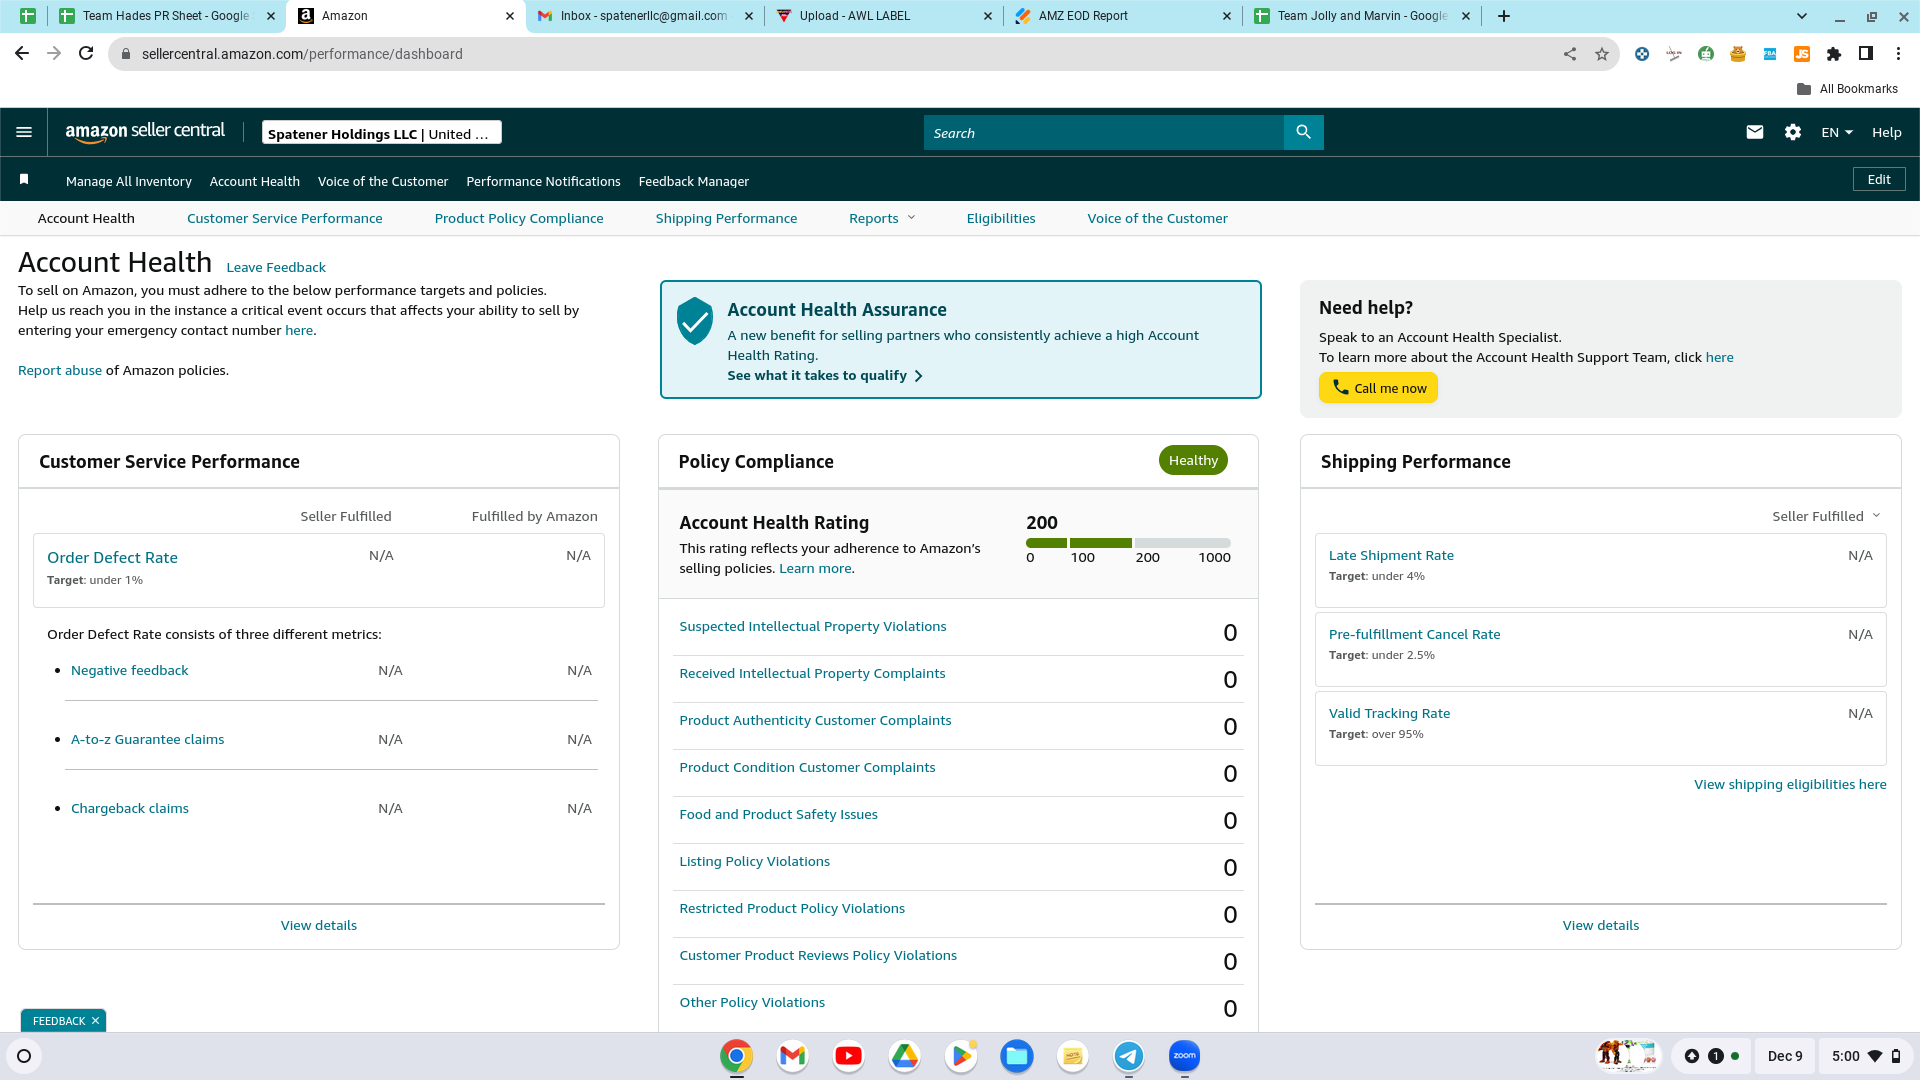1920x1080 pixels.
Task: Switch to the Shipping Performance tab
Action: tap(726, 218)
